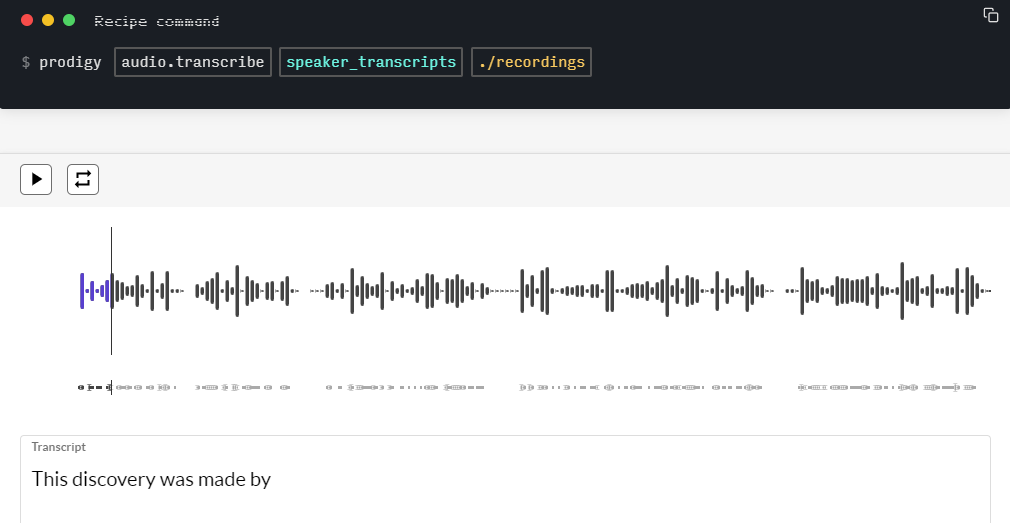Jump to end of minimap overview waveform
The image size is (1010, 523).
(972, 387)
